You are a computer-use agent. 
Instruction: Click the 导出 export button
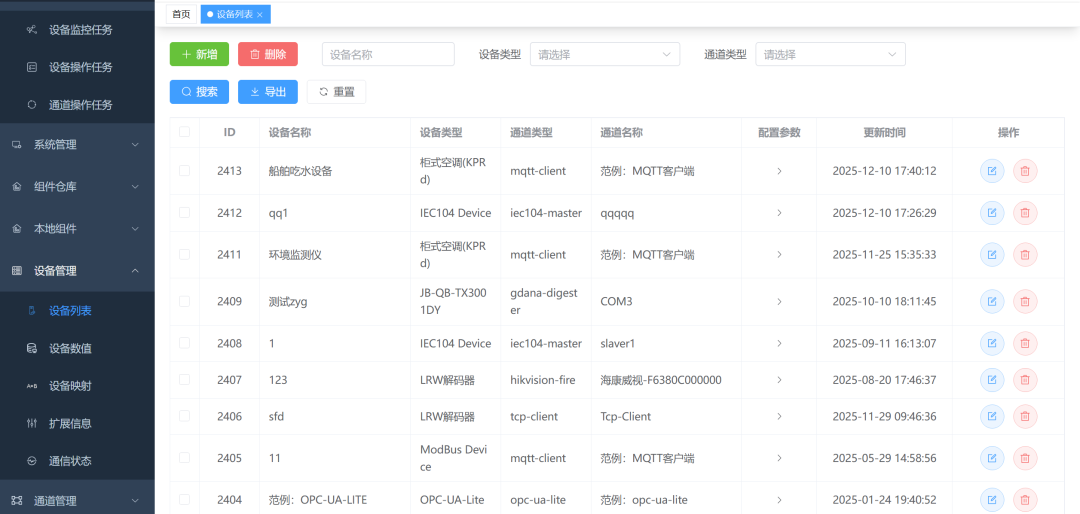268,92
